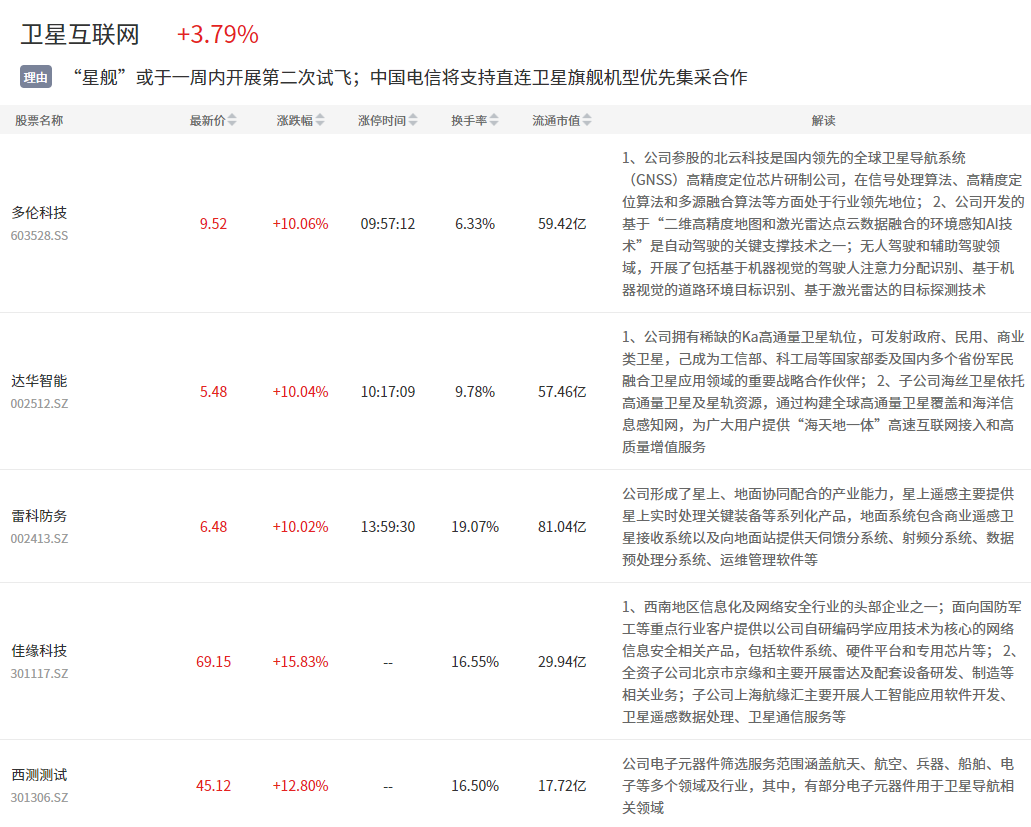Click price 6.48 for 雷科防务

pos(214,527)
